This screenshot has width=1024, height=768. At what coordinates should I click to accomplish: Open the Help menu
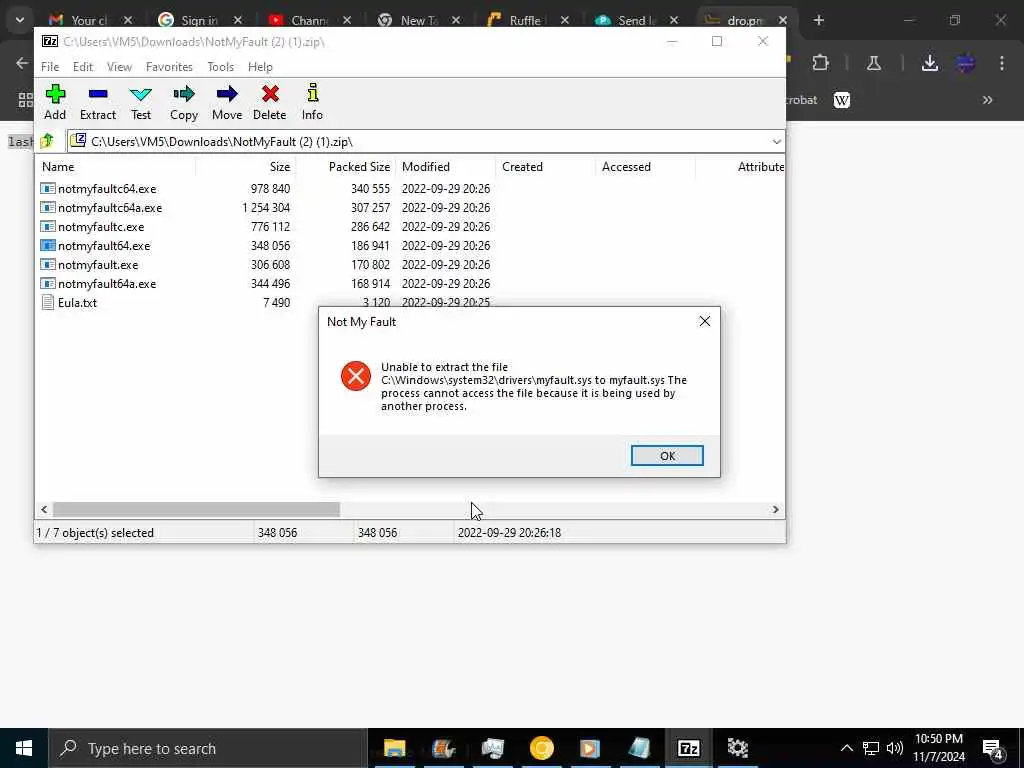click(260, 67)
